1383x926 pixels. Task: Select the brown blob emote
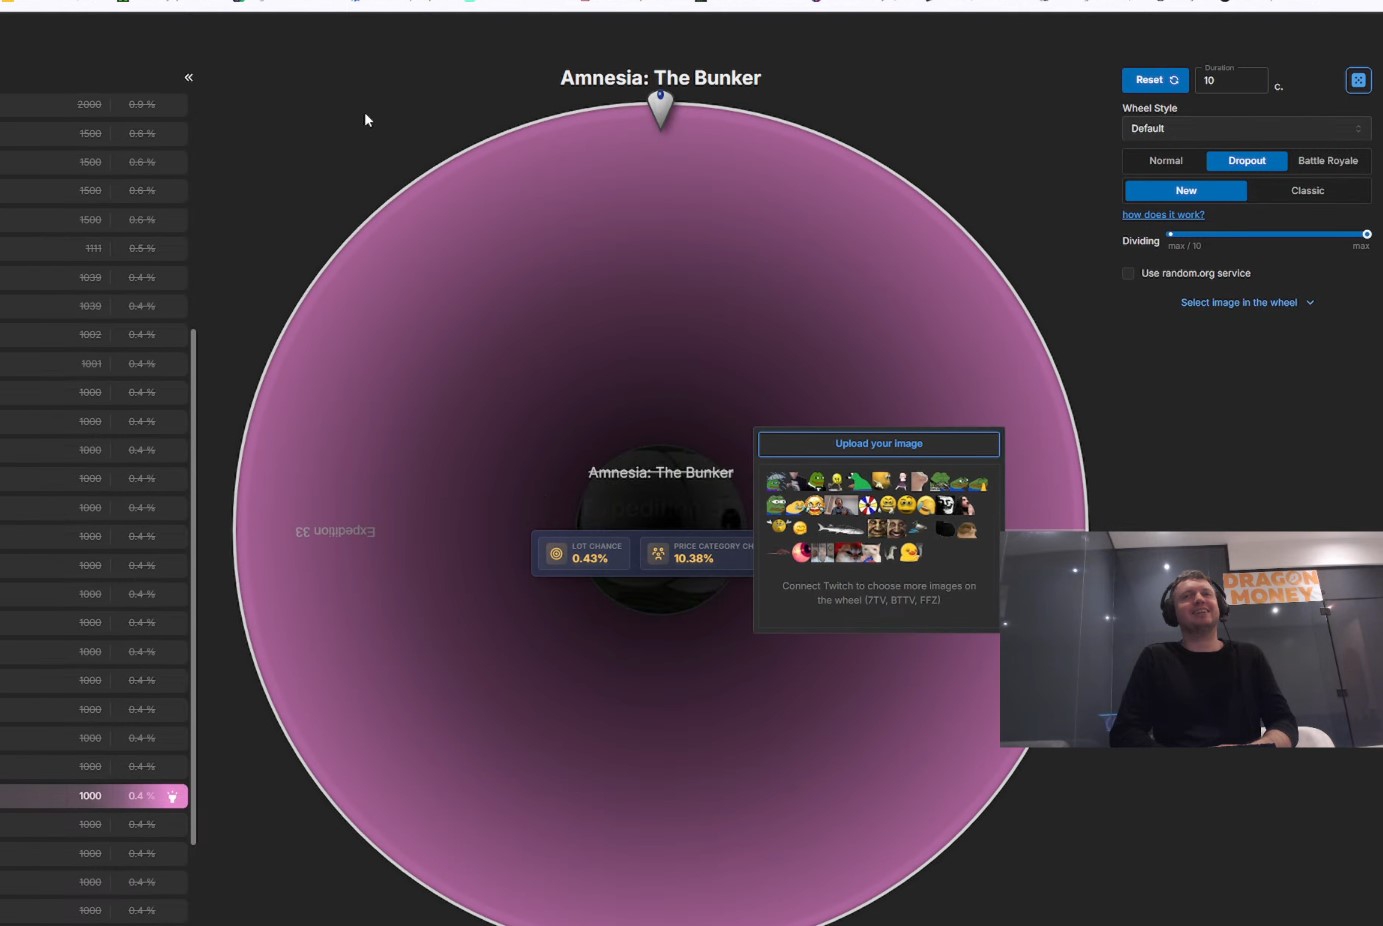click(x=967, y=530)
